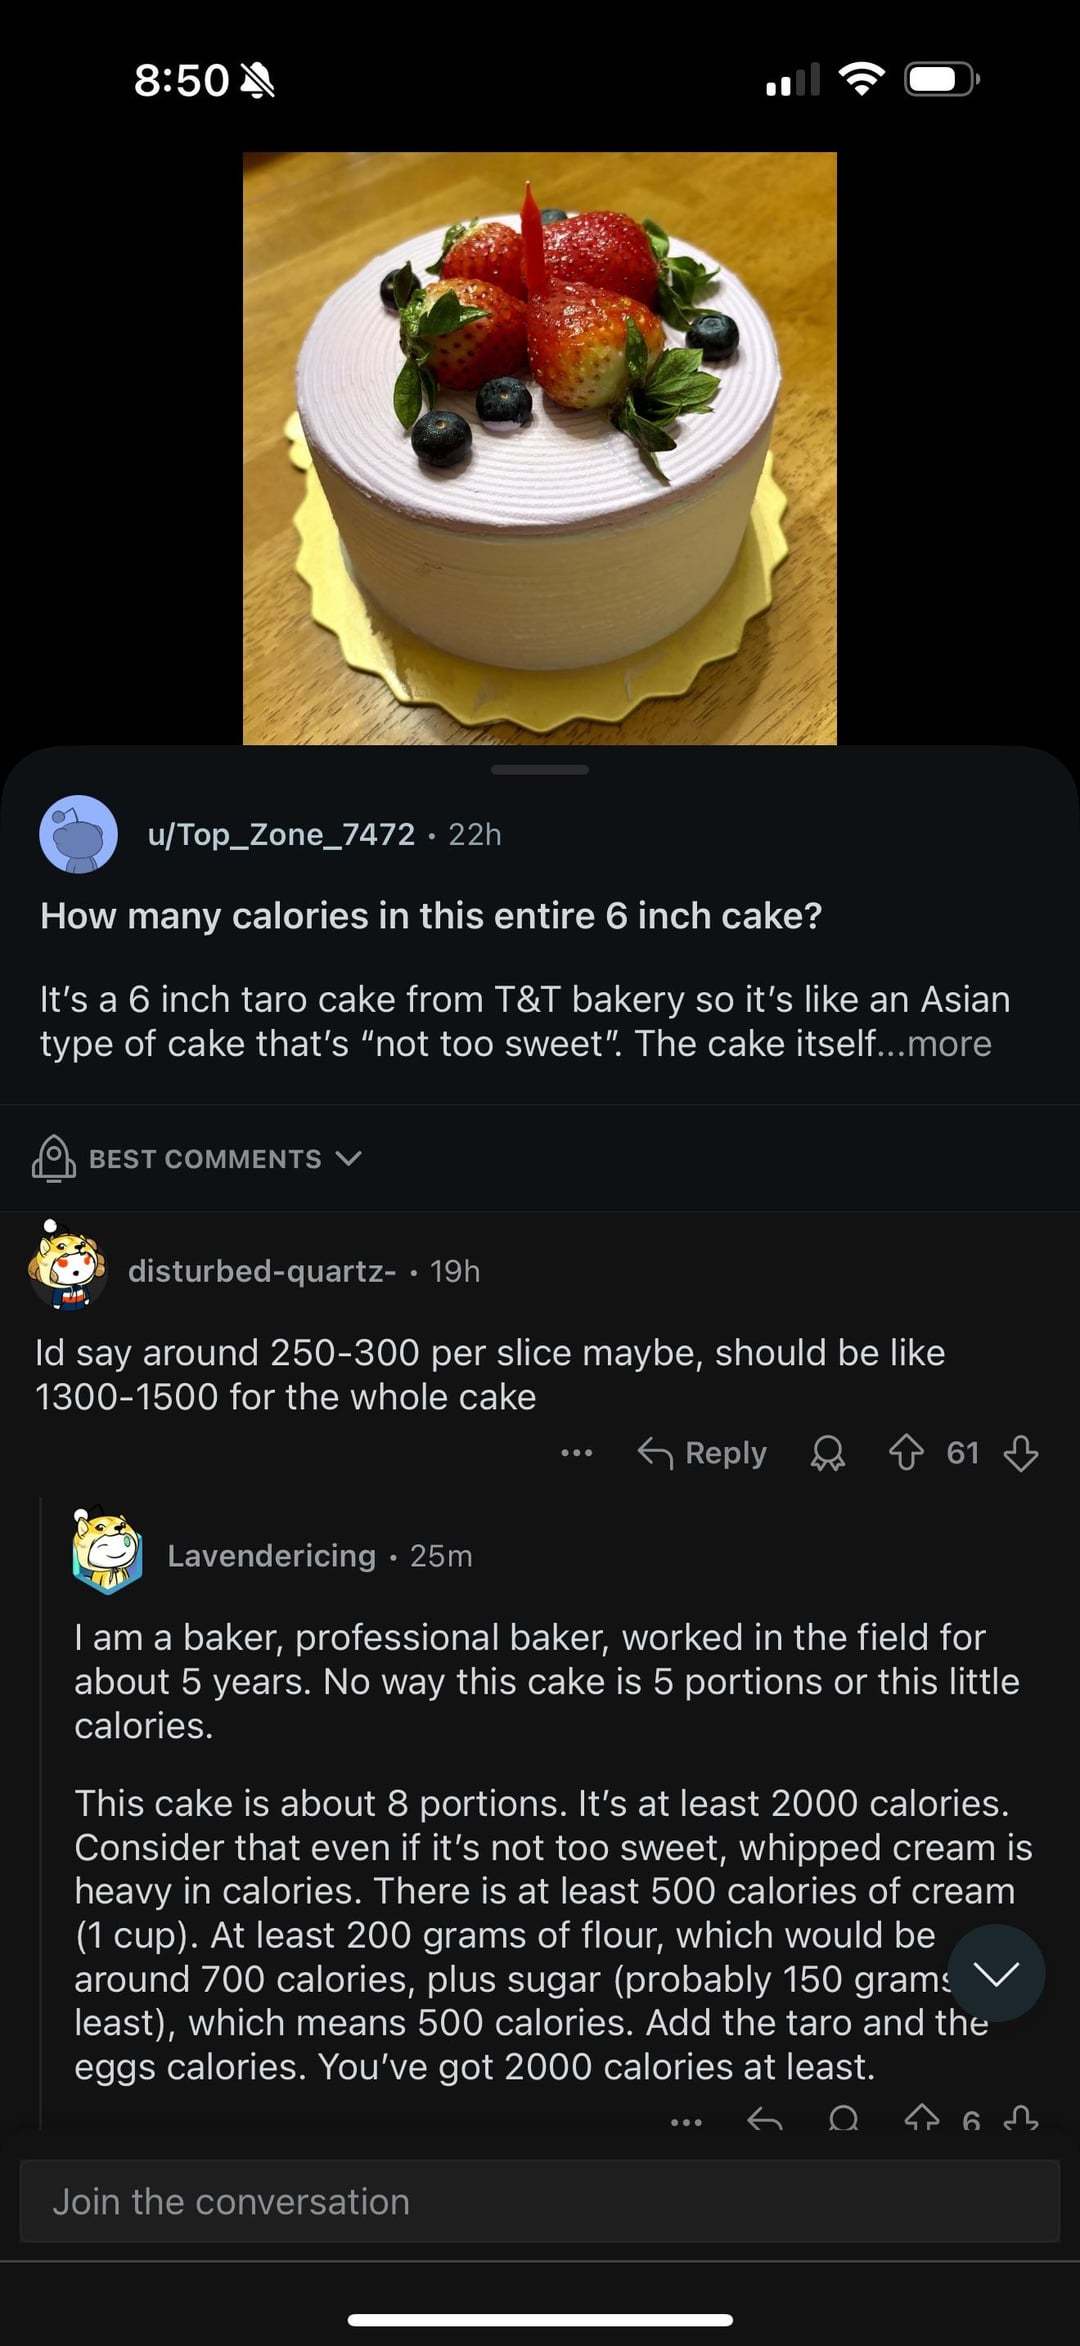Expand post text with "...more"
This screenshot has width=1080, height=2346.
coord(948,1044)
